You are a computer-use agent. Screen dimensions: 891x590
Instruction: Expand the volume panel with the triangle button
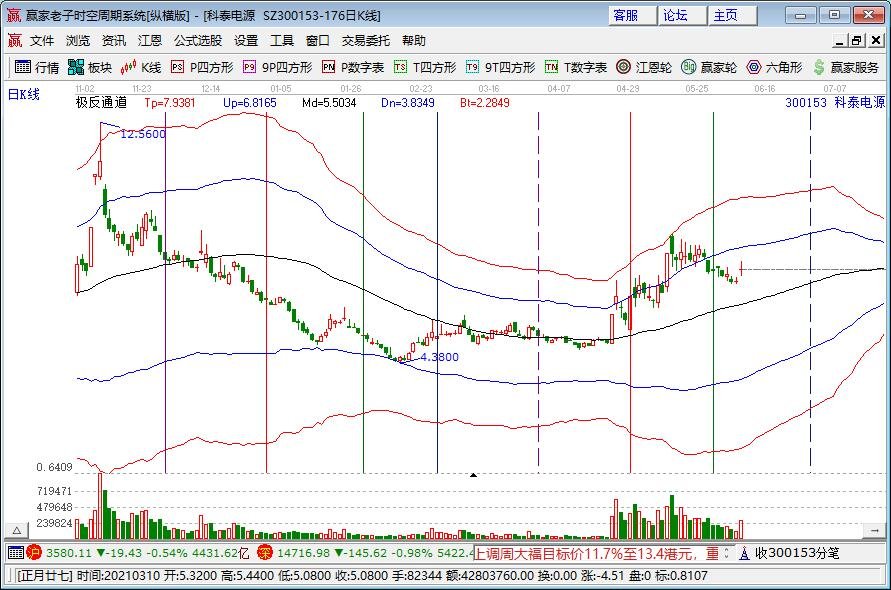tap(16, 530)
